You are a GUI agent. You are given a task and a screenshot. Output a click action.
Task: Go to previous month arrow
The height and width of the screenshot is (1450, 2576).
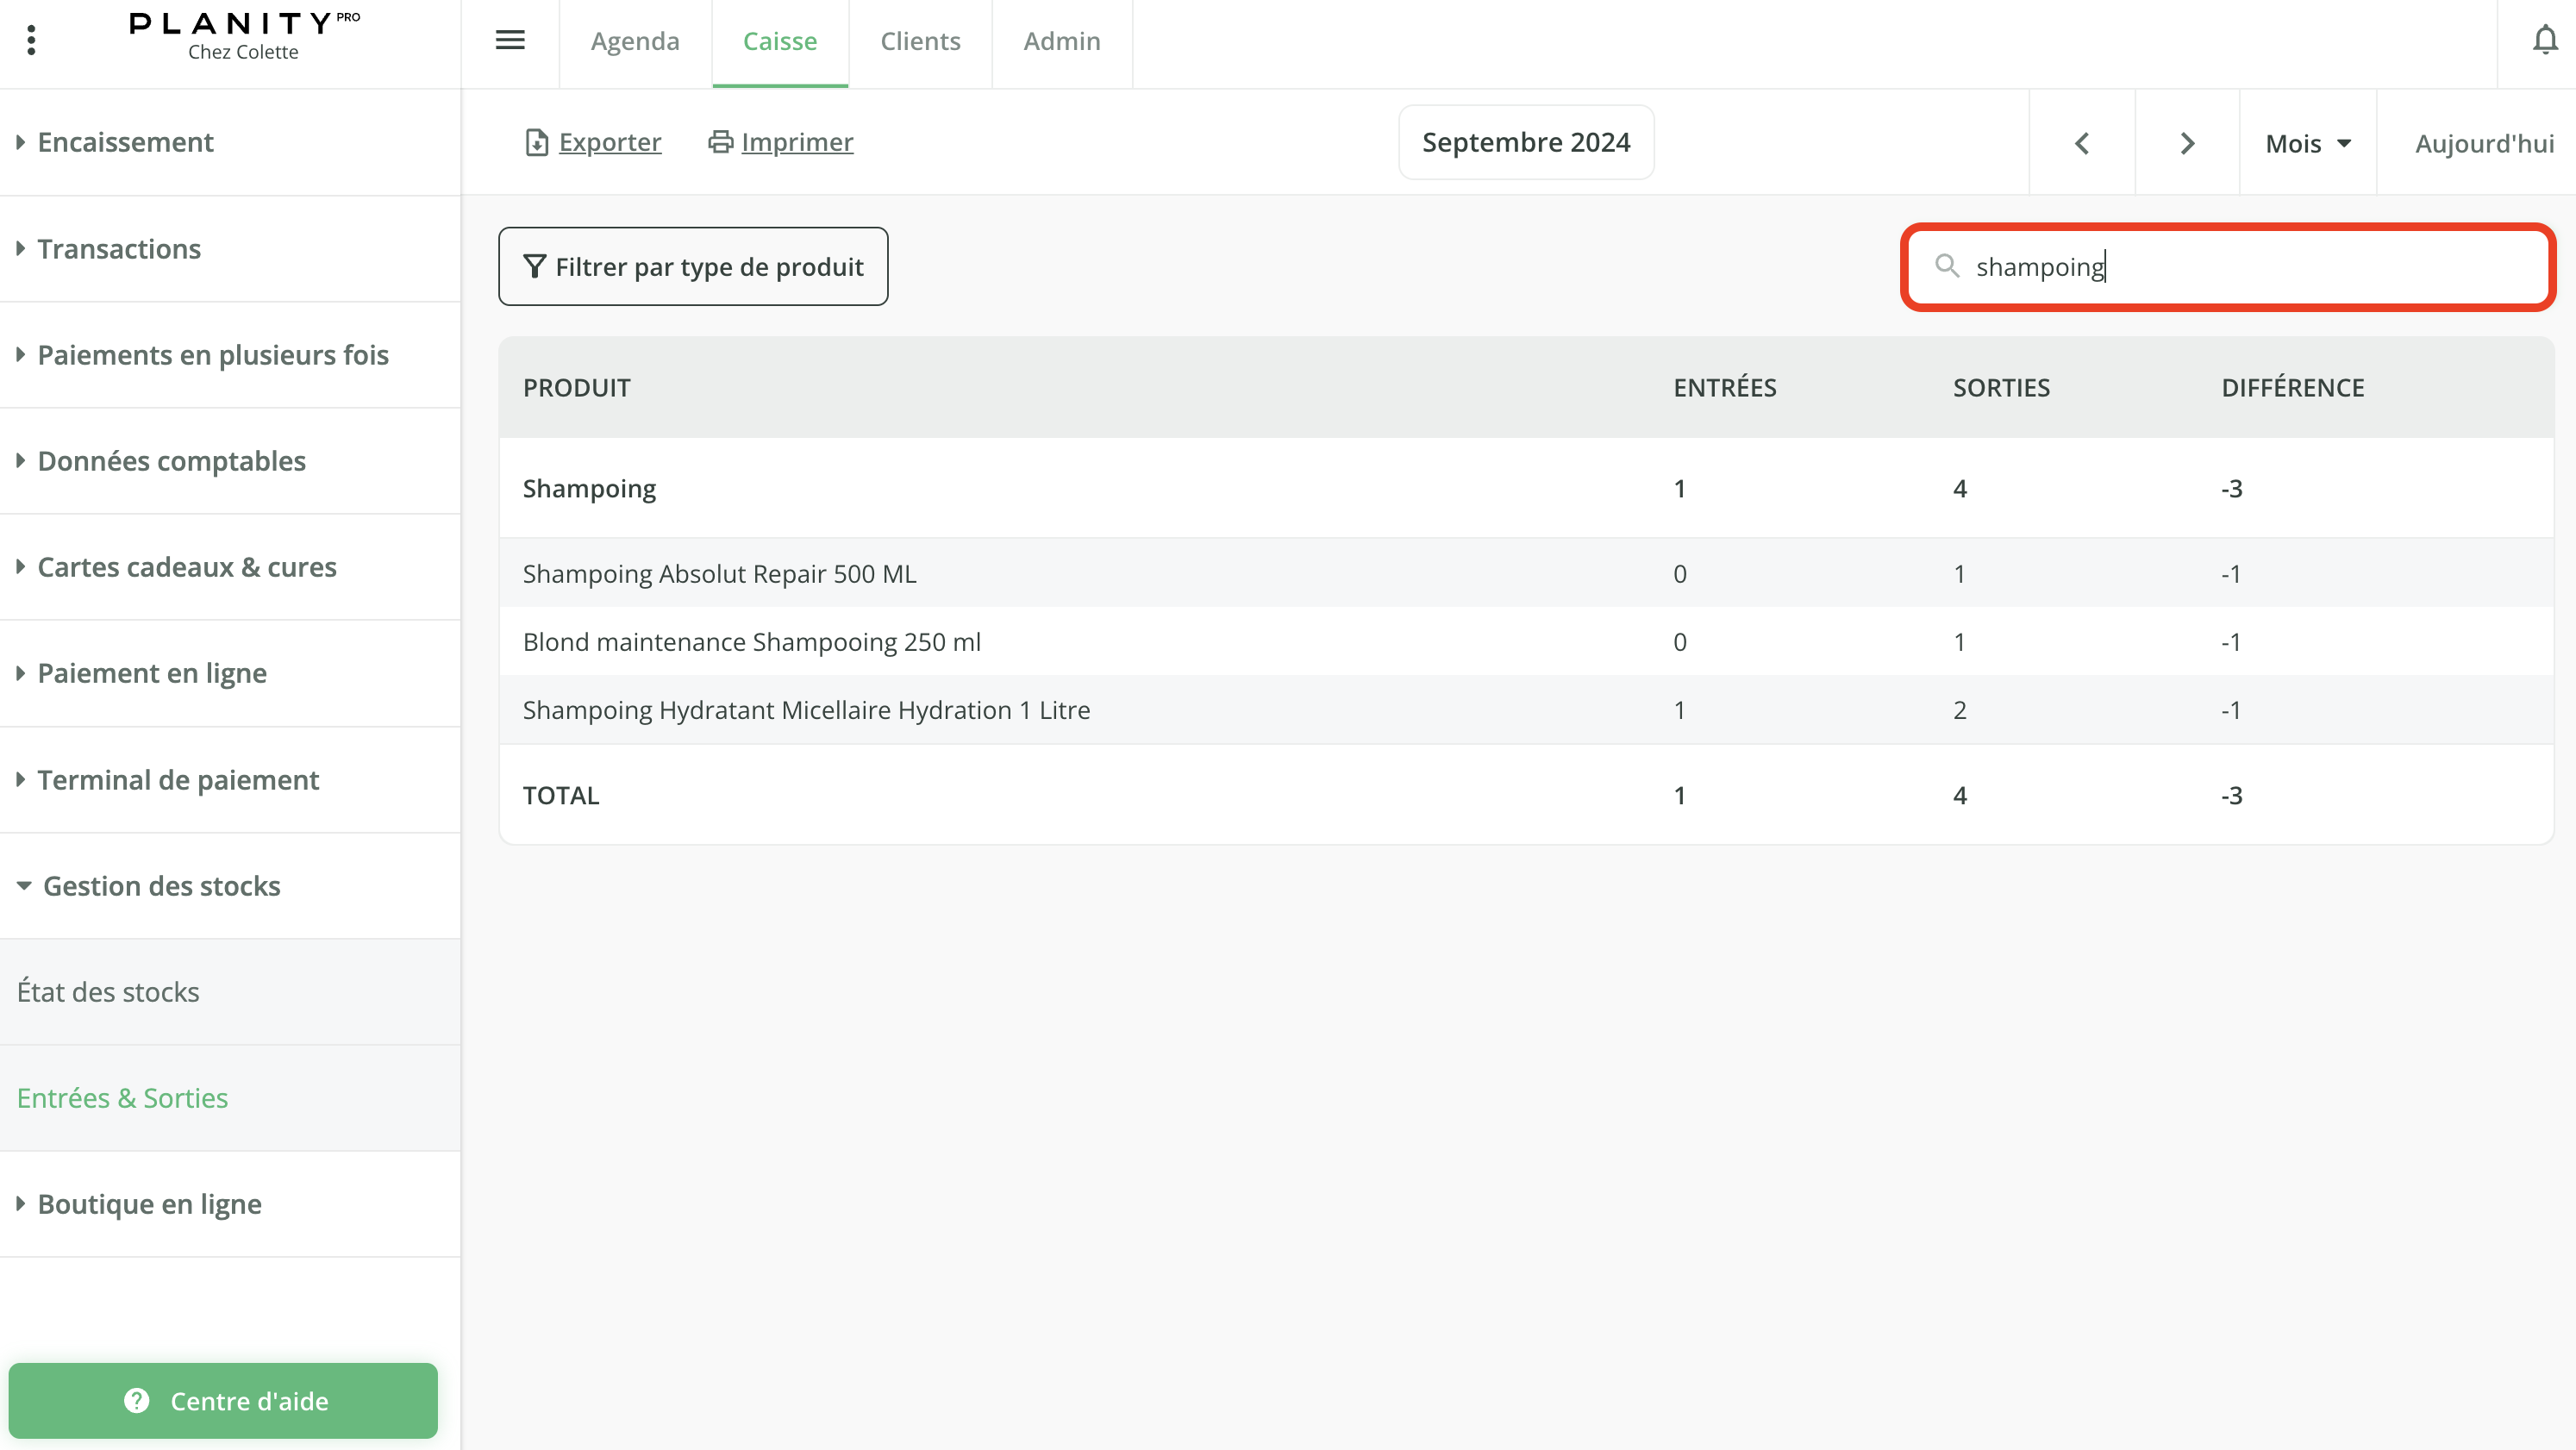pos(2082,143)
